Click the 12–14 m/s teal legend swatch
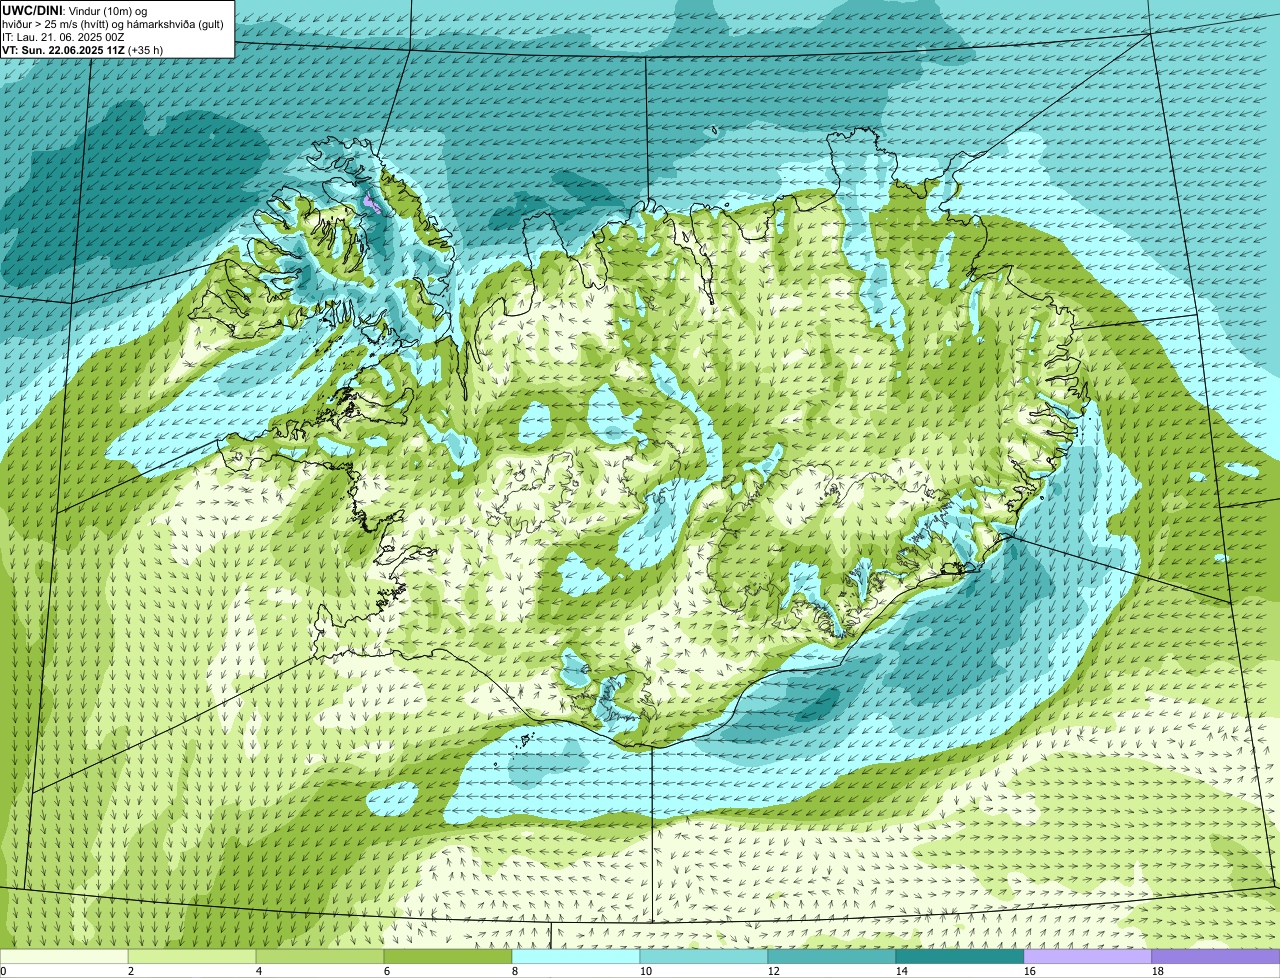 832,957
